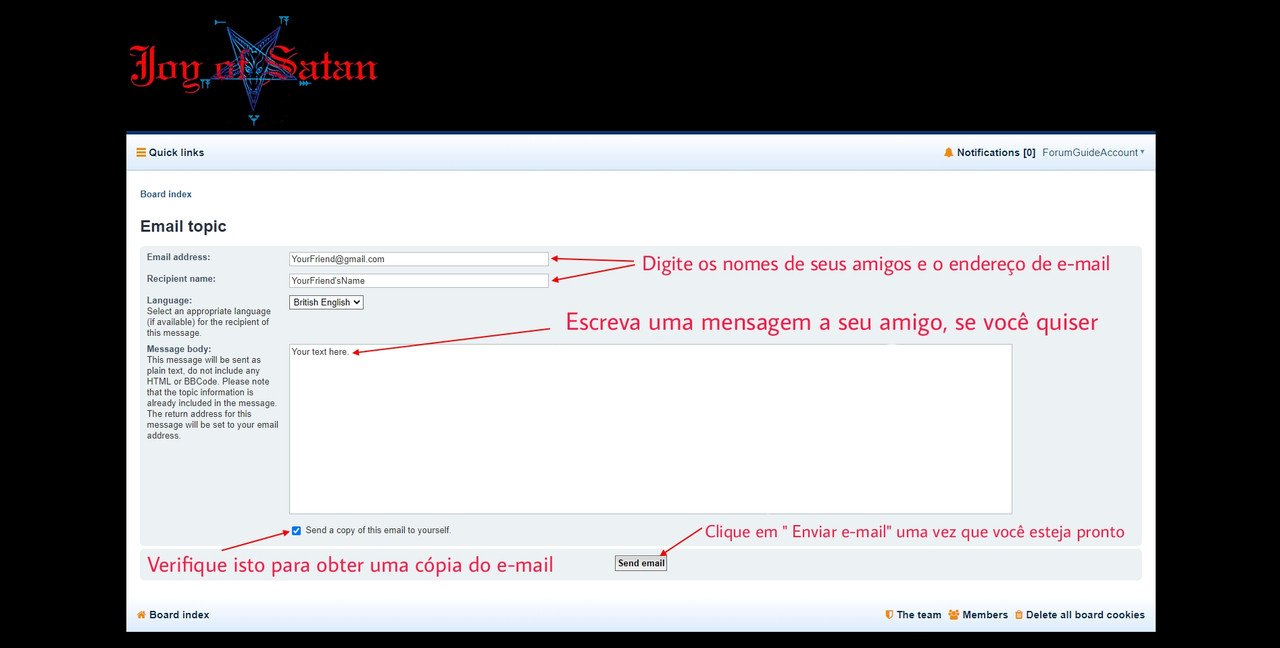Click Delete all board cookies link

click(x=1080, y=615)
